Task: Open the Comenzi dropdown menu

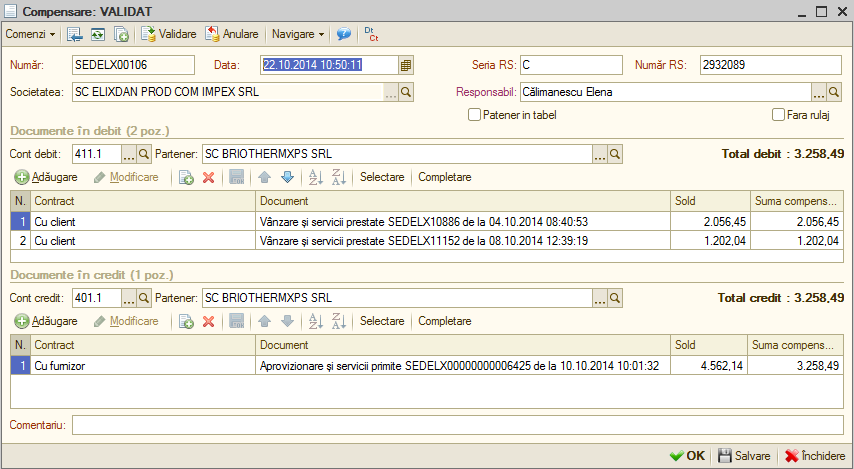Action: 30,34
